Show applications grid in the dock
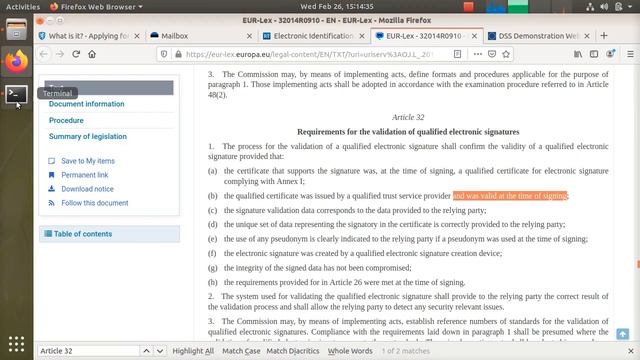Image resolution: width=640 pixels, height=360 pixels. pyautogui.click(x=16, y=344)
